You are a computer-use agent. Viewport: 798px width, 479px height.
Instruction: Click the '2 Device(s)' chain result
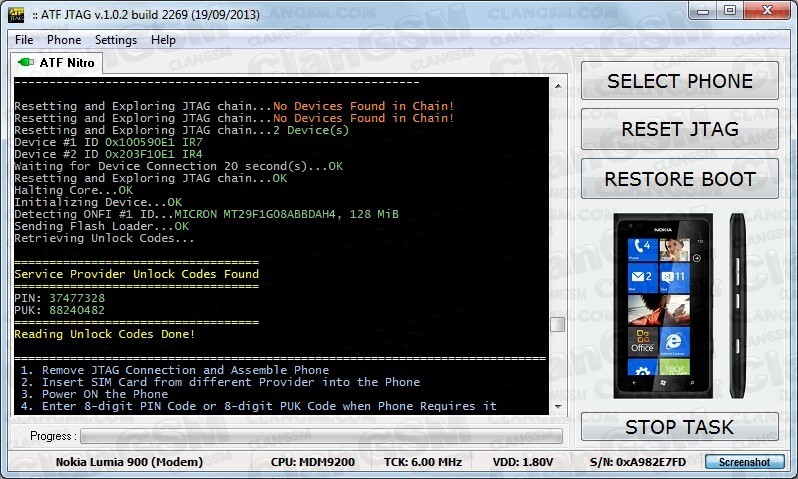pyautogui.click(x=311, y=130)
